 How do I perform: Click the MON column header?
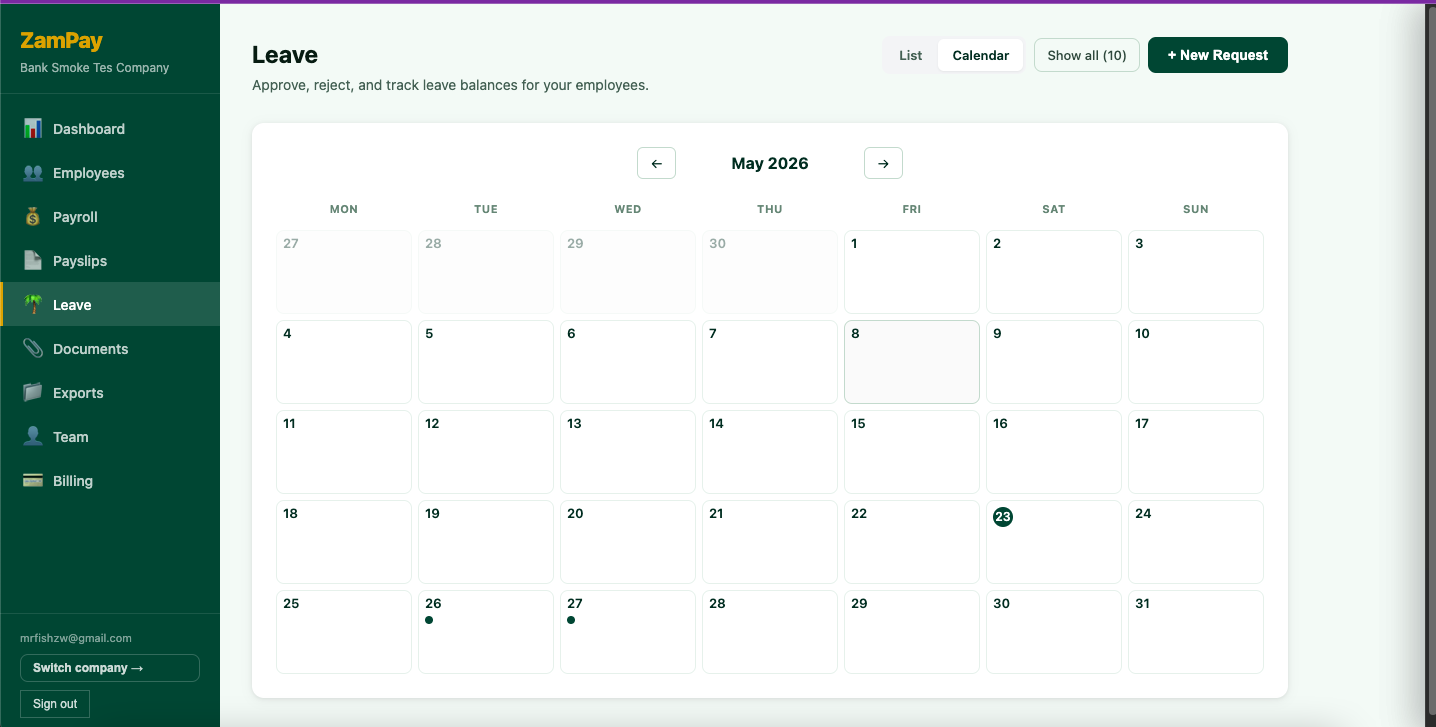344,209
